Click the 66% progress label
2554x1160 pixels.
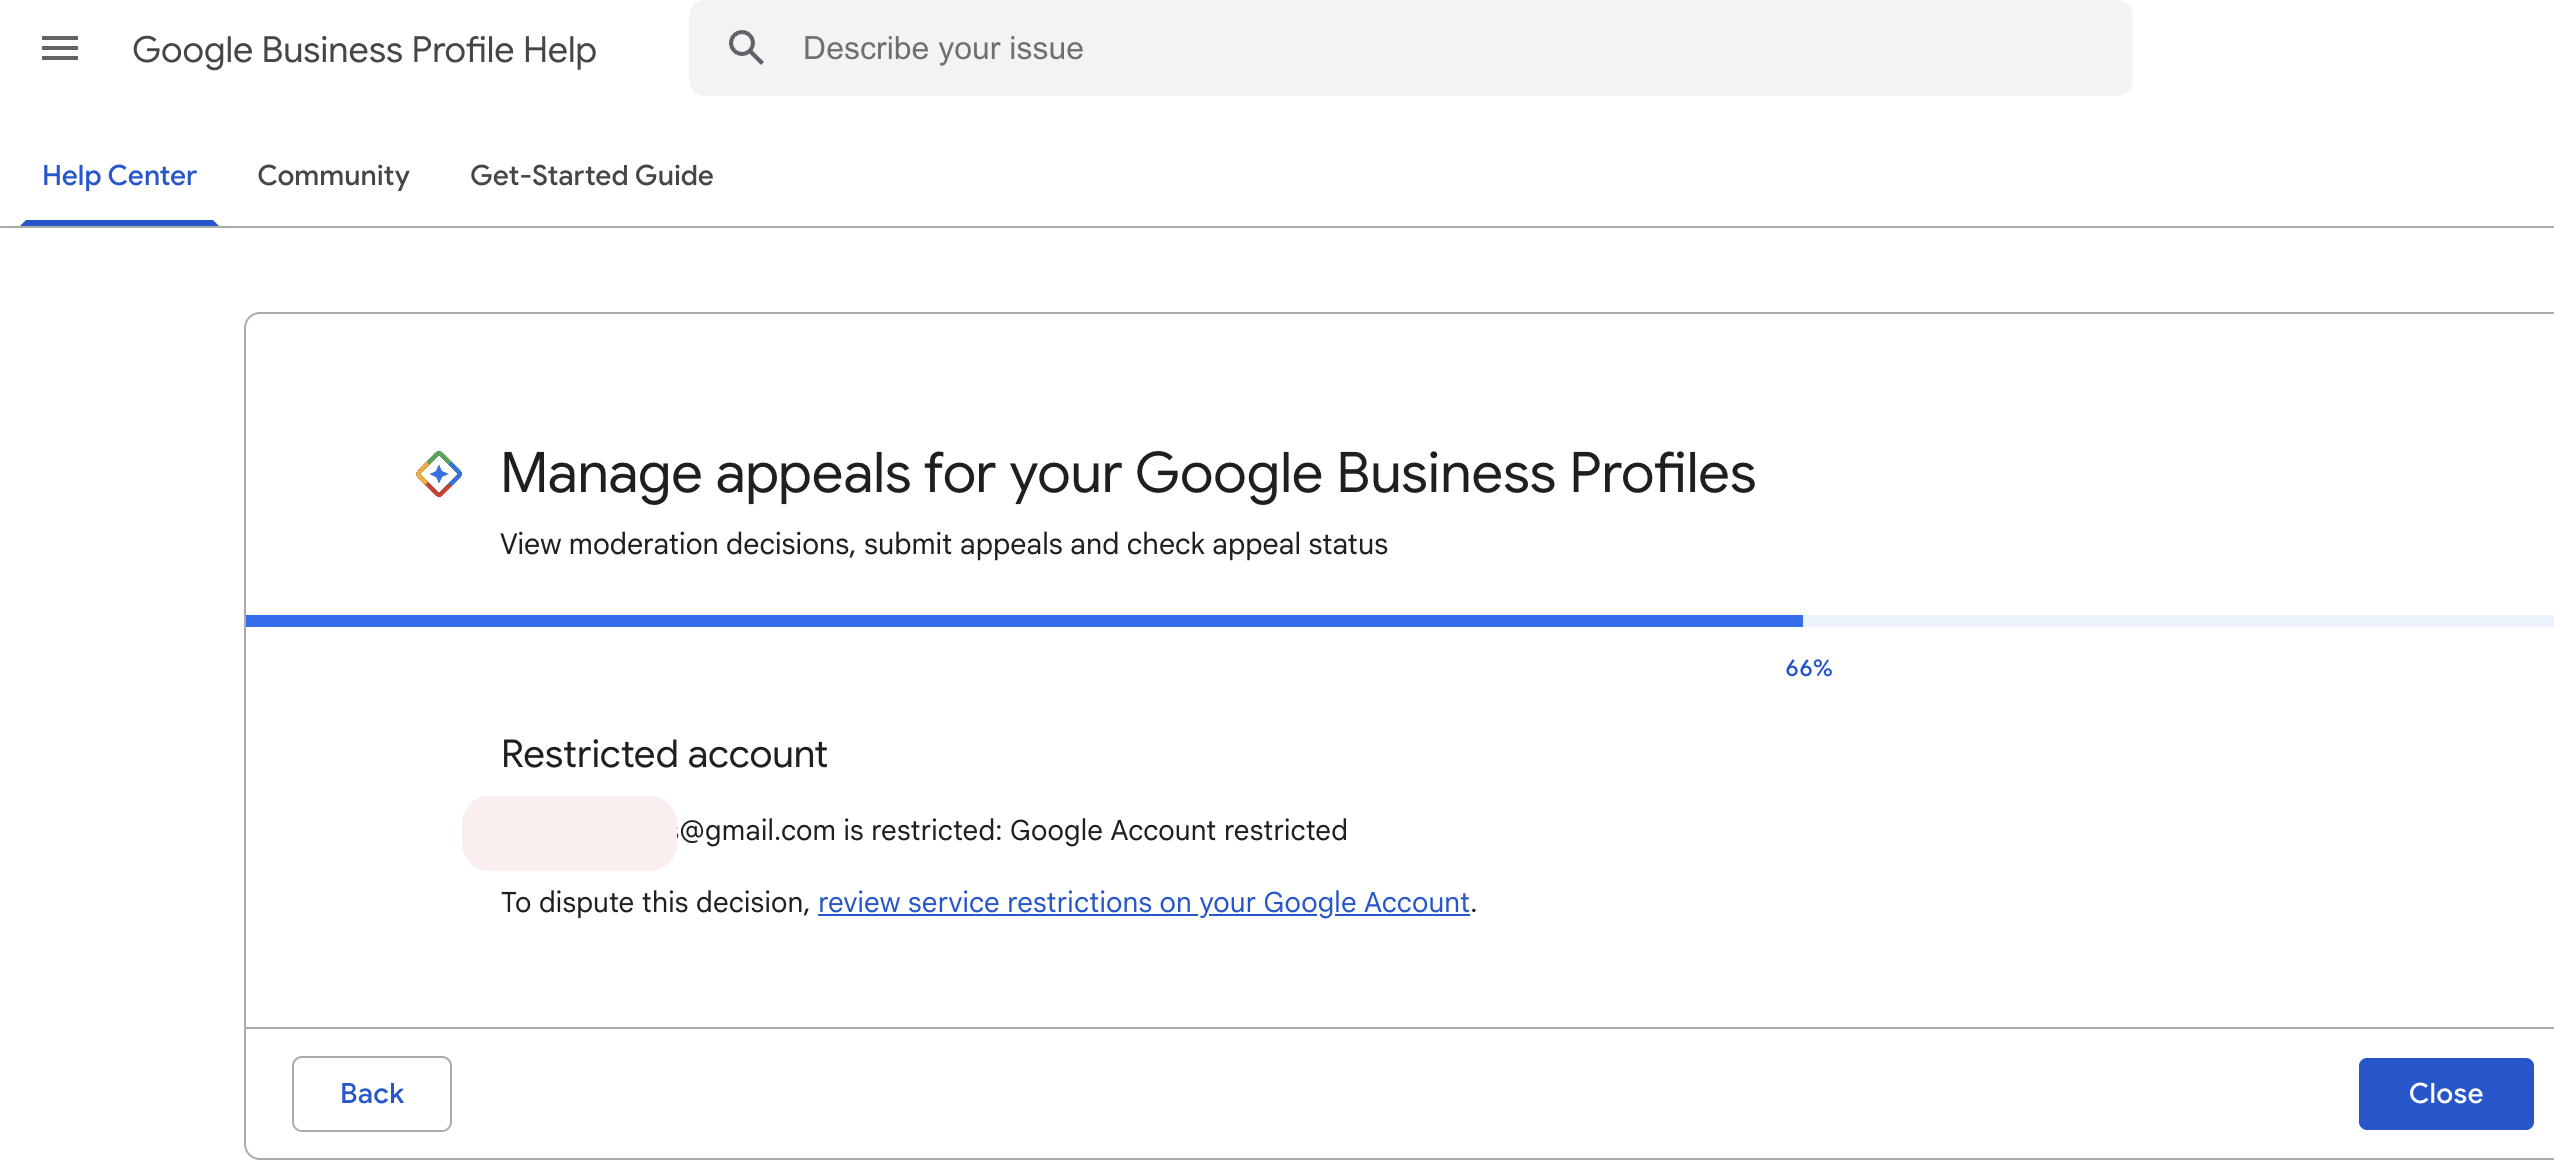click(x=1809, y=669)
